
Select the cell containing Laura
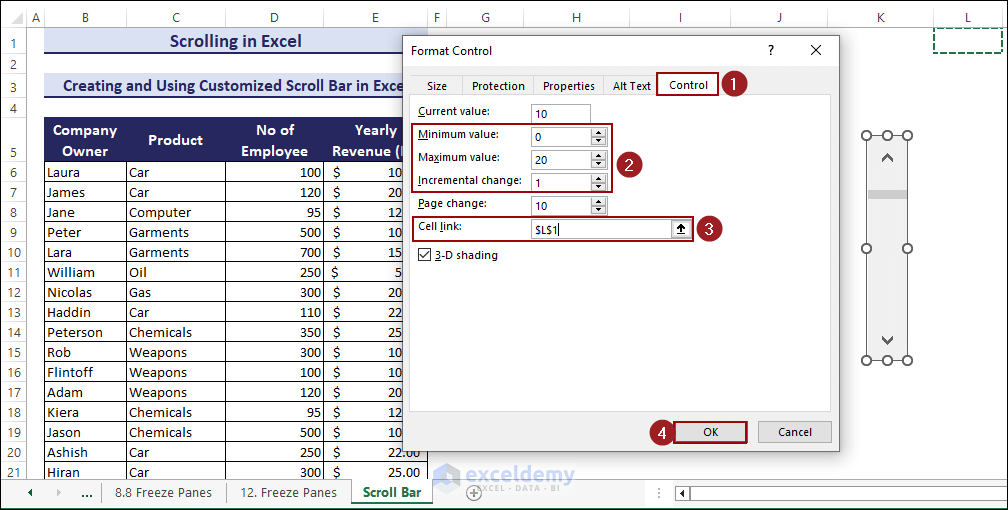[85, 172]
